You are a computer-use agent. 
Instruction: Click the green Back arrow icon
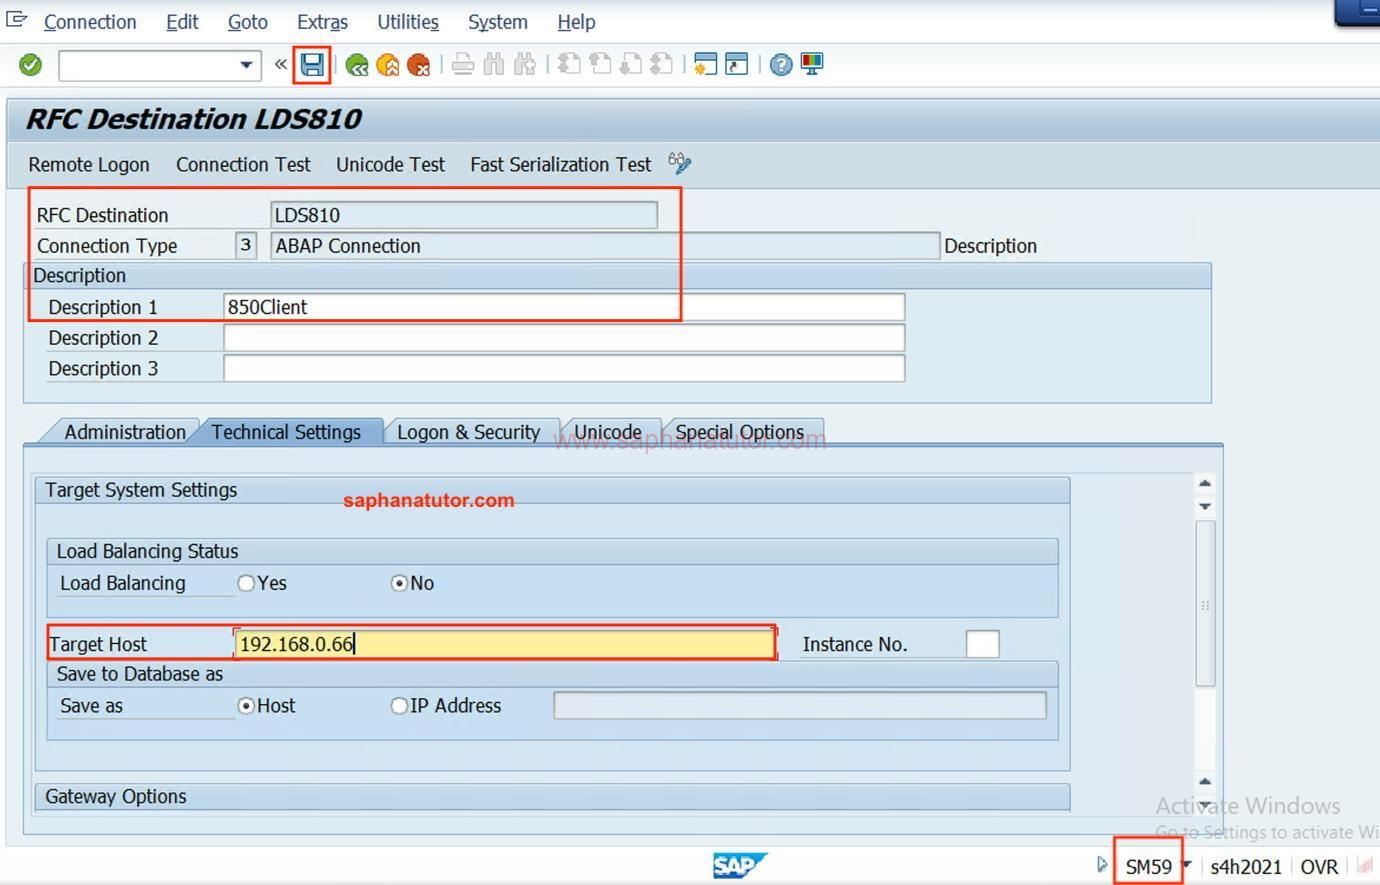[356, 66]
